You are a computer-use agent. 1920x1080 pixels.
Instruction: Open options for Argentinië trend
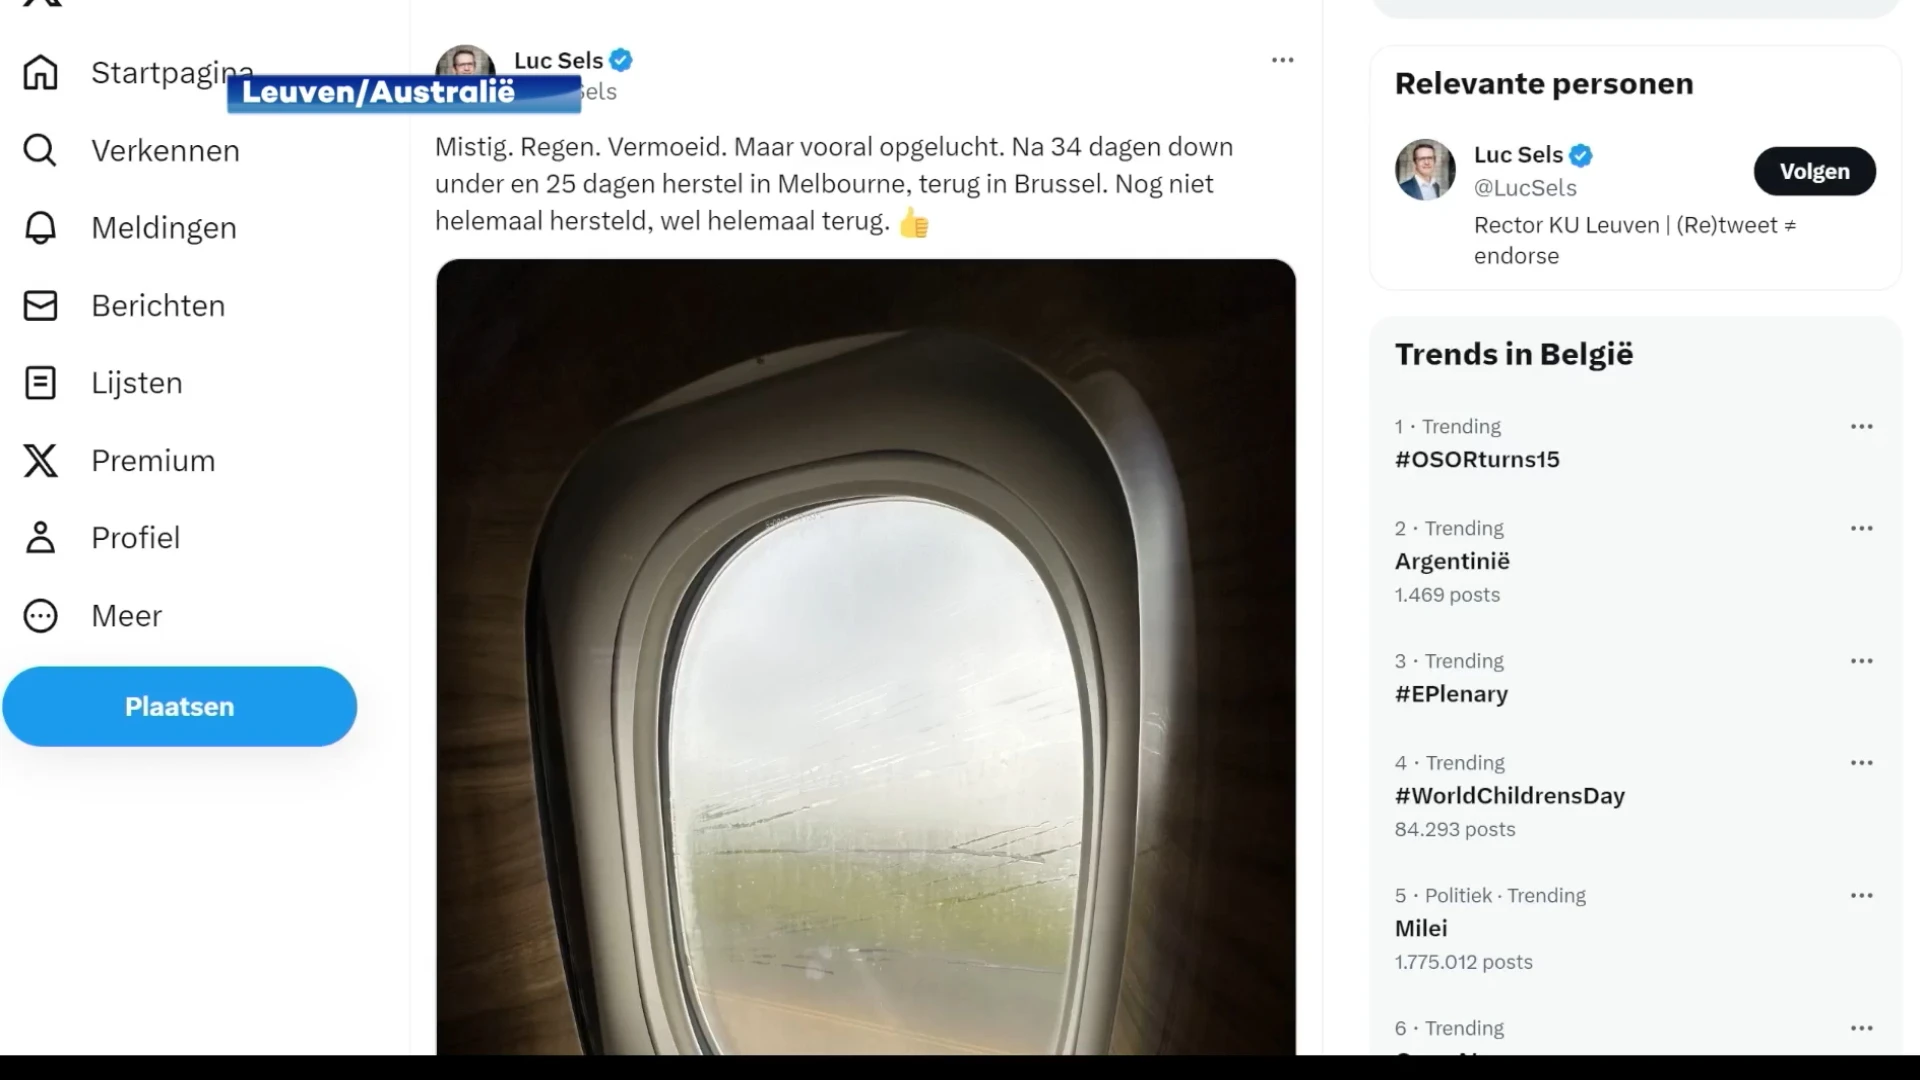tap(1861, 528)
